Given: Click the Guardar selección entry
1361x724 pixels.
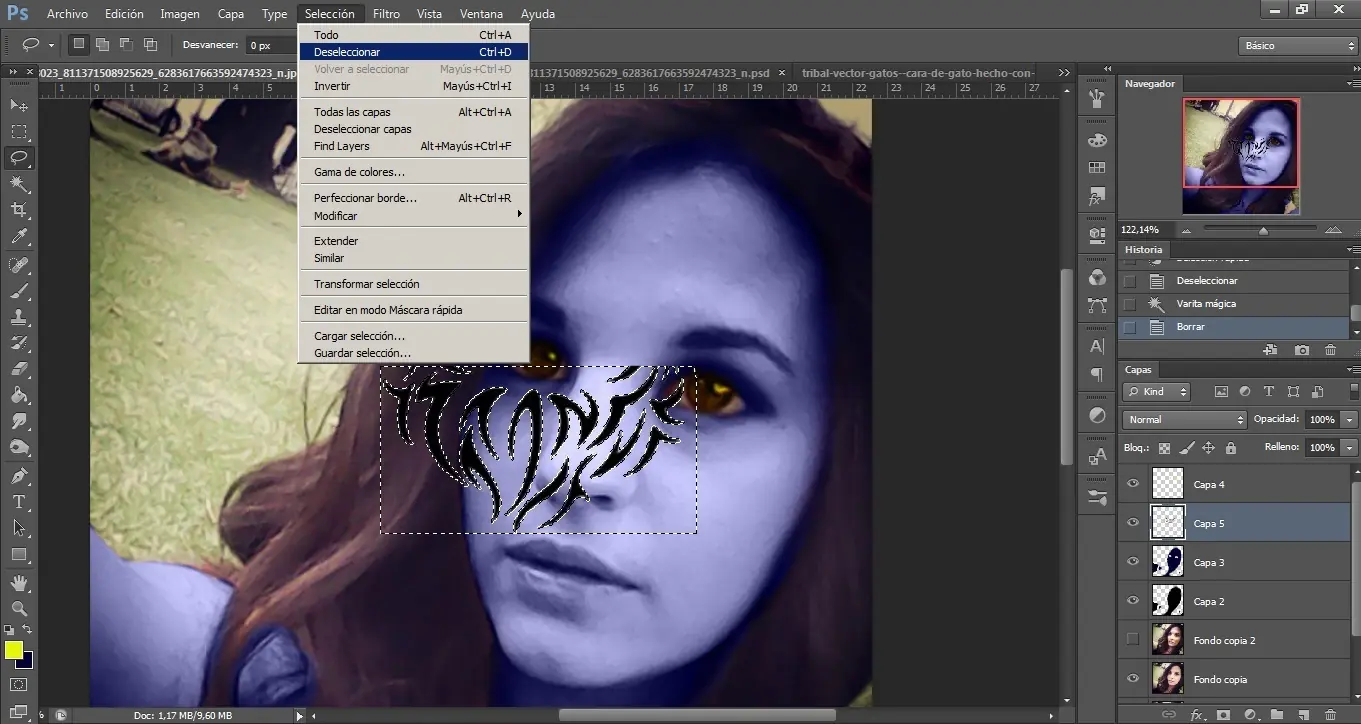Looking at the screenshot, I should click(413, 353).
